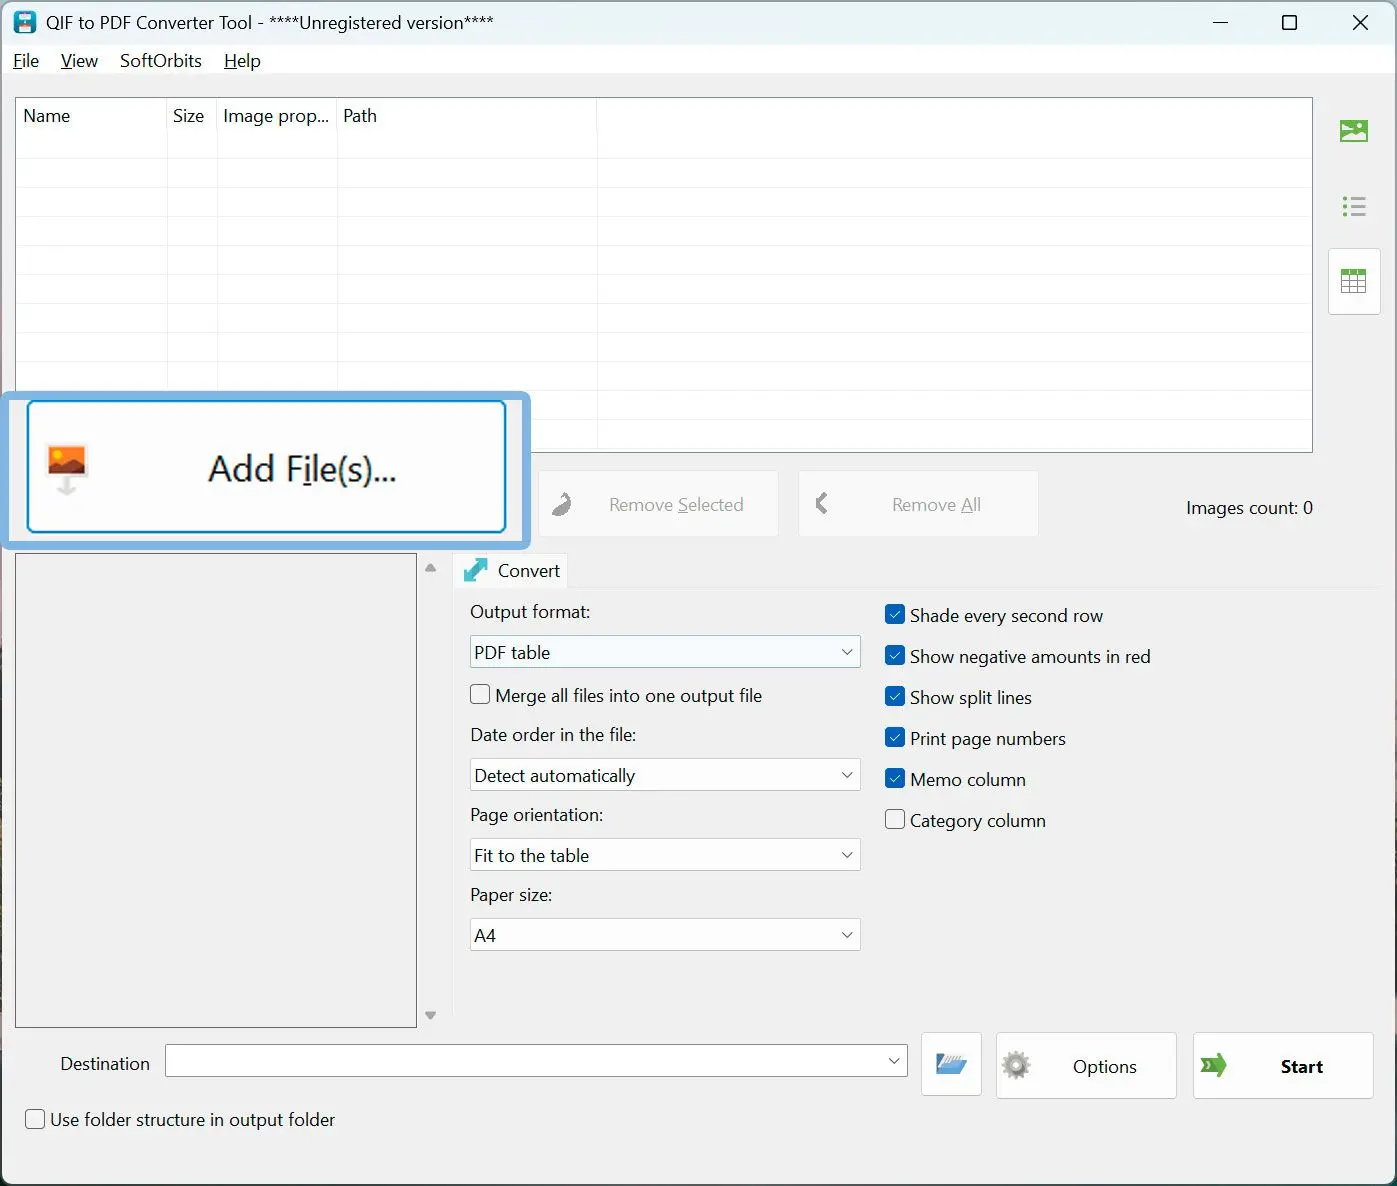
Task: Click Remove All button
Action: (918, 504)
